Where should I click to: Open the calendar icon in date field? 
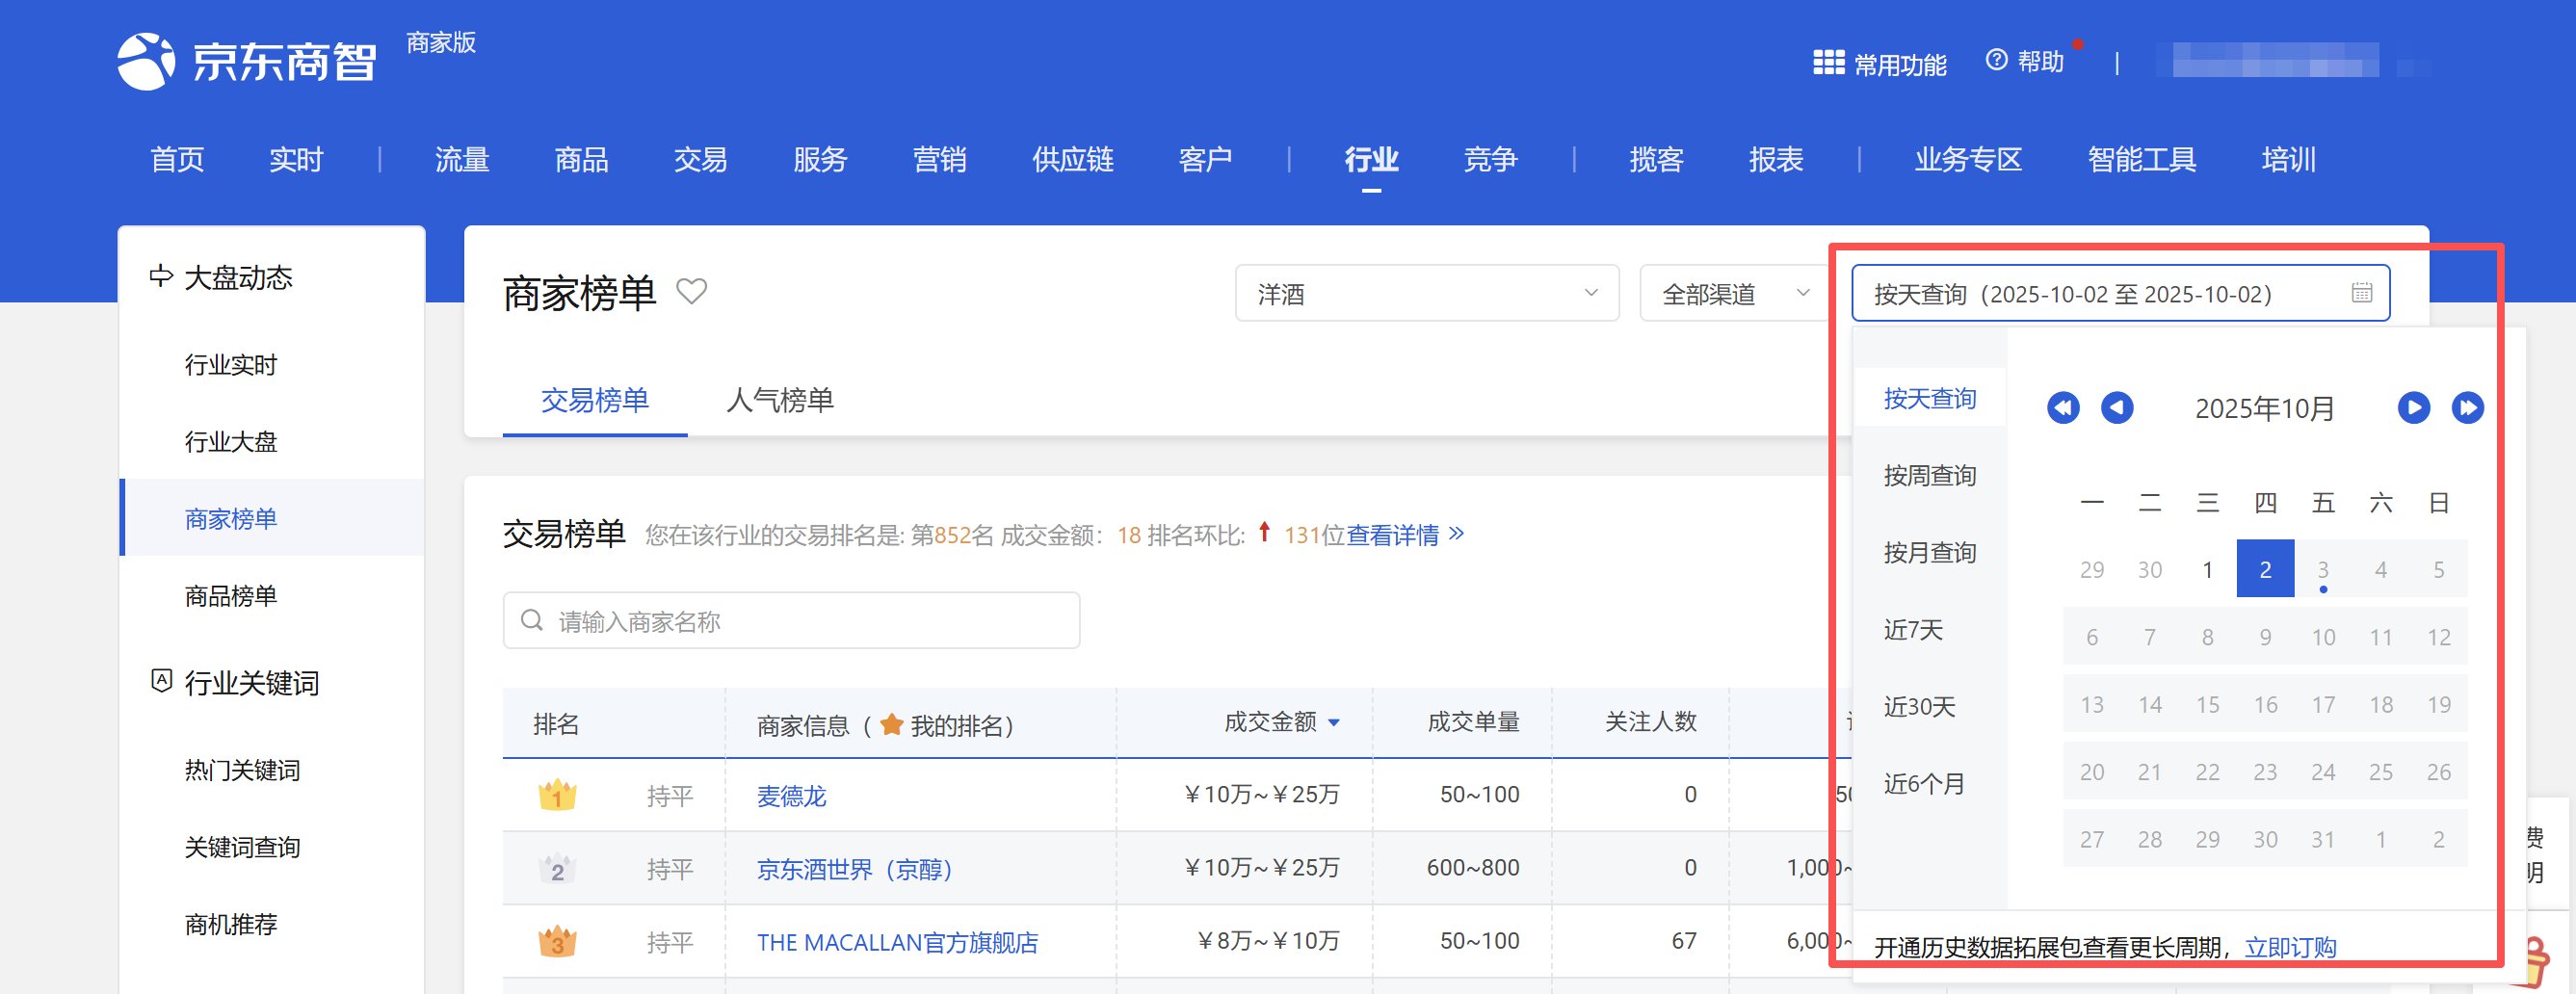point(2361,293)
